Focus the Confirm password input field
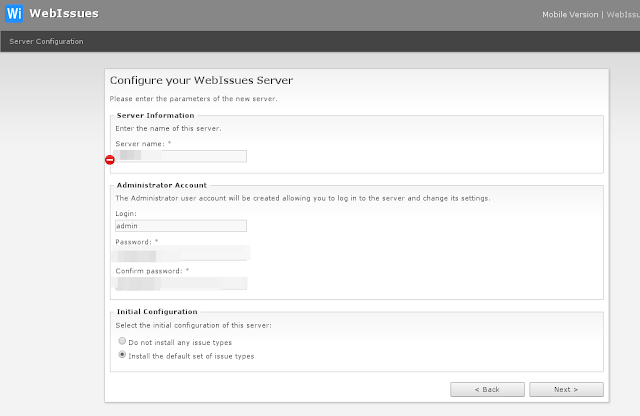 [181, 283]
